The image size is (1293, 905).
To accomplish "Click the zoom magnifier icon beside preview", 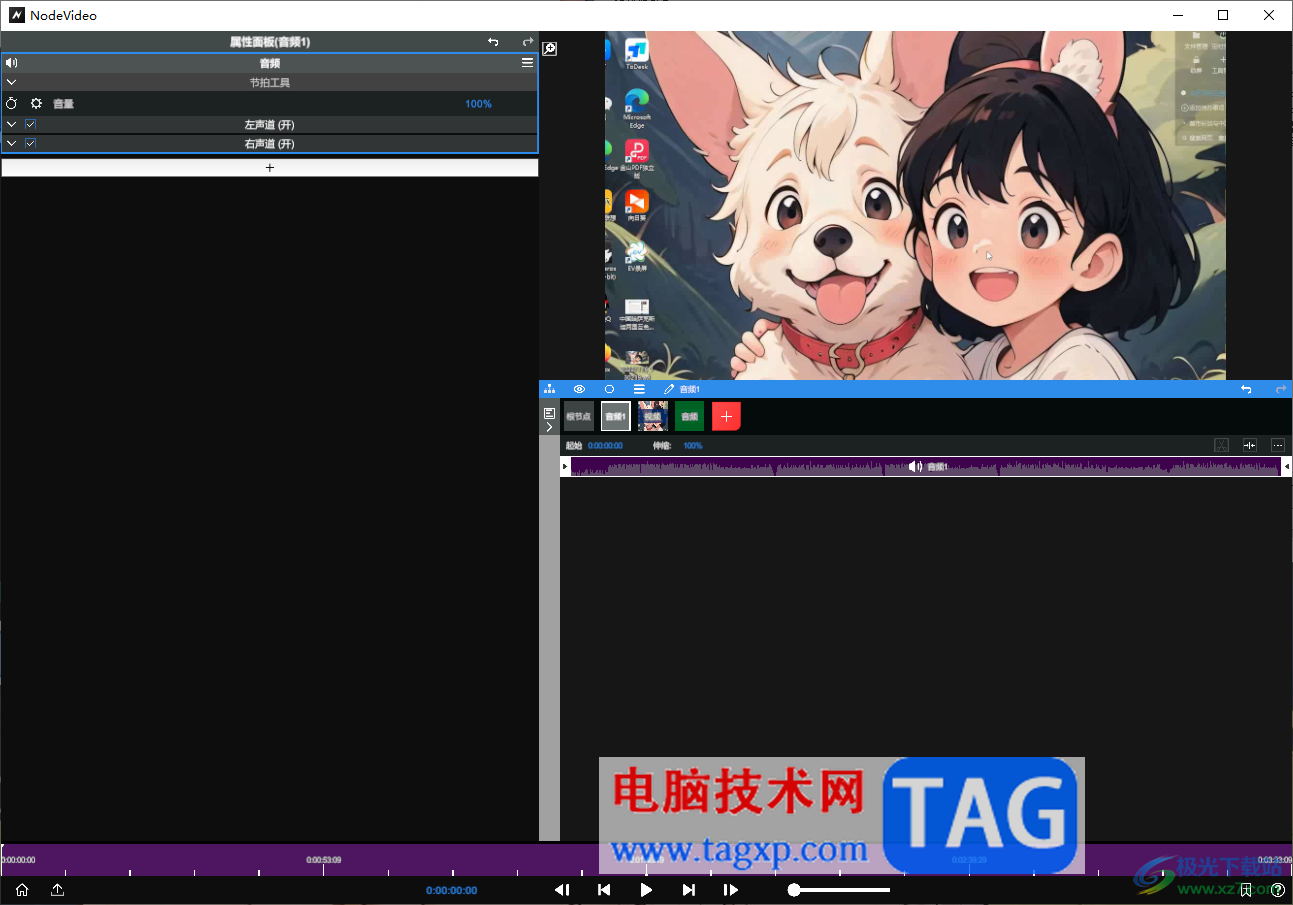I will pos(549,48).
